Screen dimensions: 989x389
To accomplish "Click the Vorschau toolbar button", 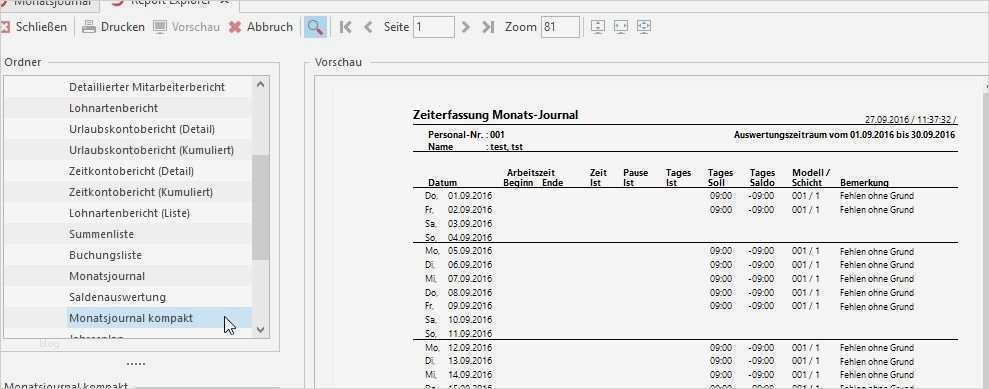I will (187, 27).
